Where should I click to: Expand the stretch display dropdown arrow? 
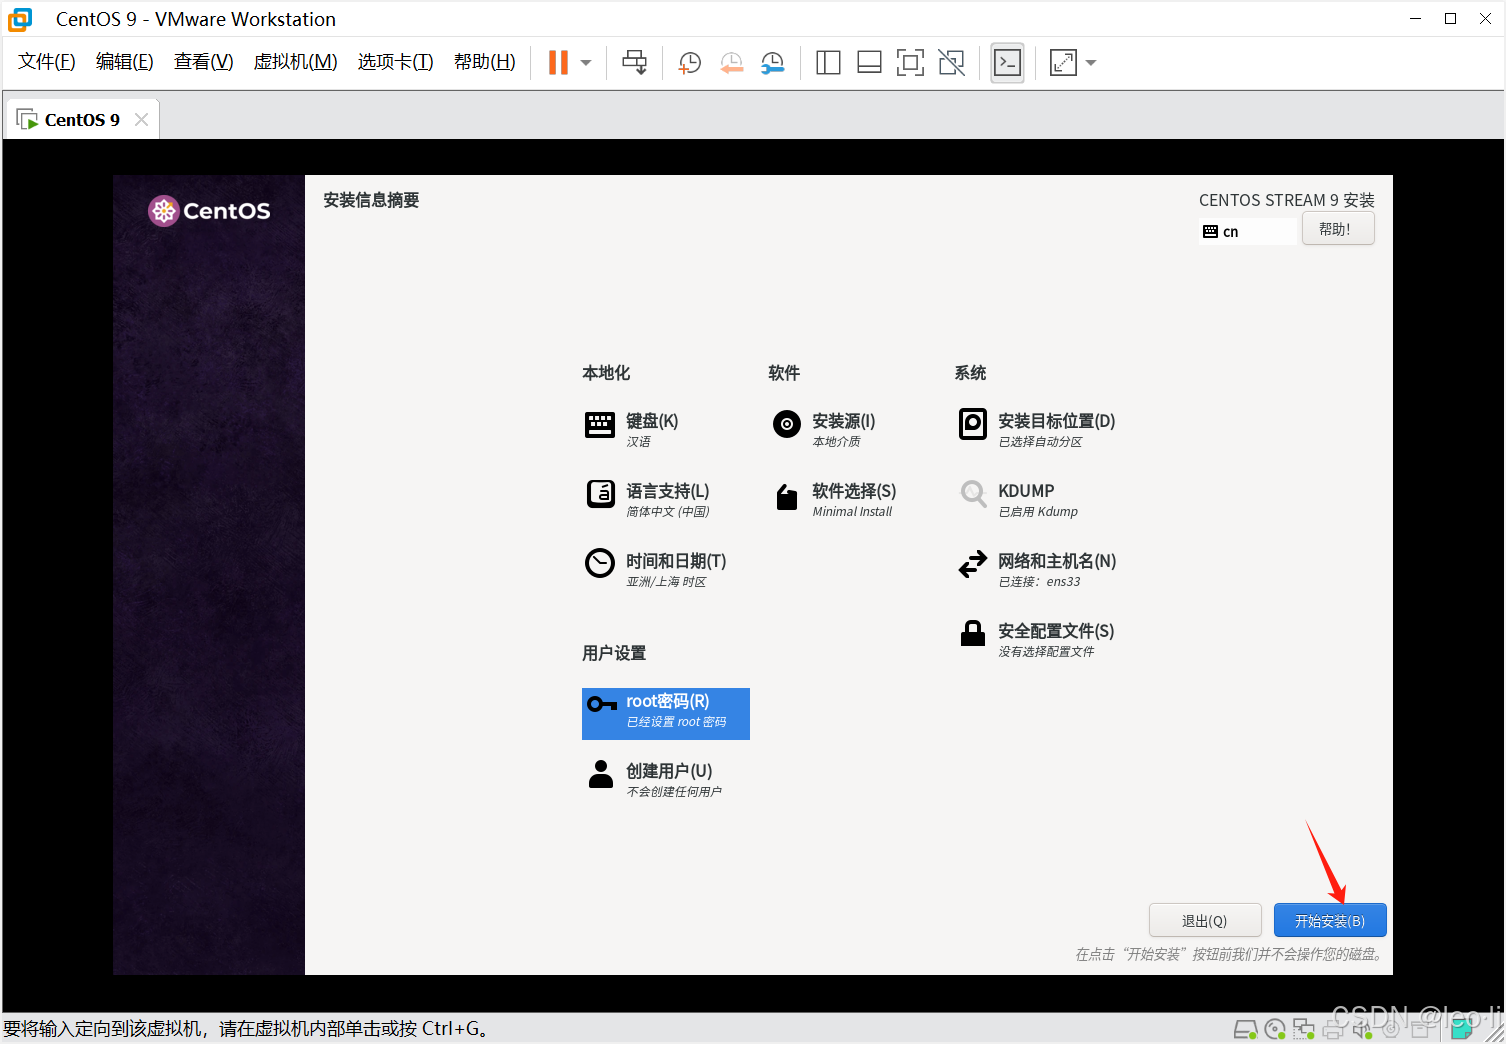1091,63
